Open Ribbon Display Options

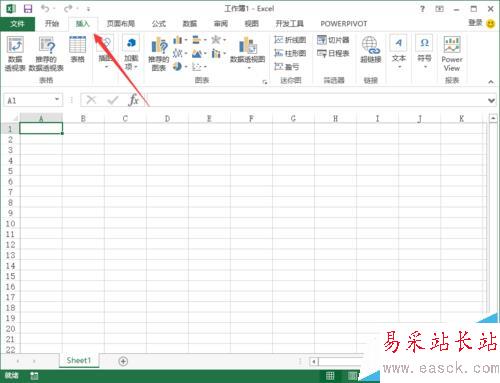(x=440, y=9)
